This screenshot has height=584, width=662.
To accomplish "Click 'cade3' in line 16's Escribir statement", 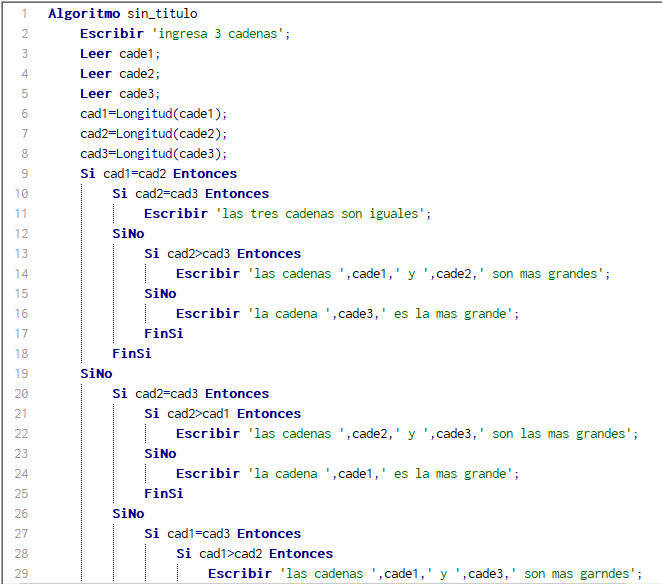I will point(355,314).
